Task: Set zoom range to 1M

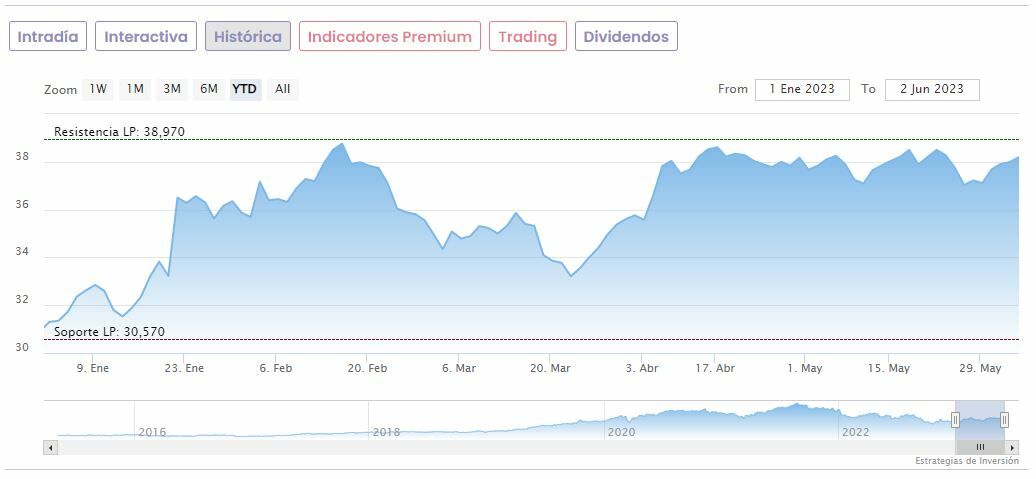Action: pos(135,89)
